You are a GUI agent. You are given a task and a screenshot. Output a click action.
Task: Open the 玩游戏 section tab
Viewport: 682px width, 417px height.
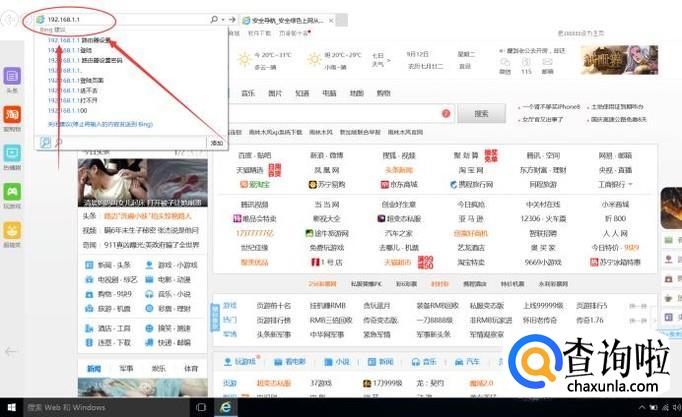(240, 361)
